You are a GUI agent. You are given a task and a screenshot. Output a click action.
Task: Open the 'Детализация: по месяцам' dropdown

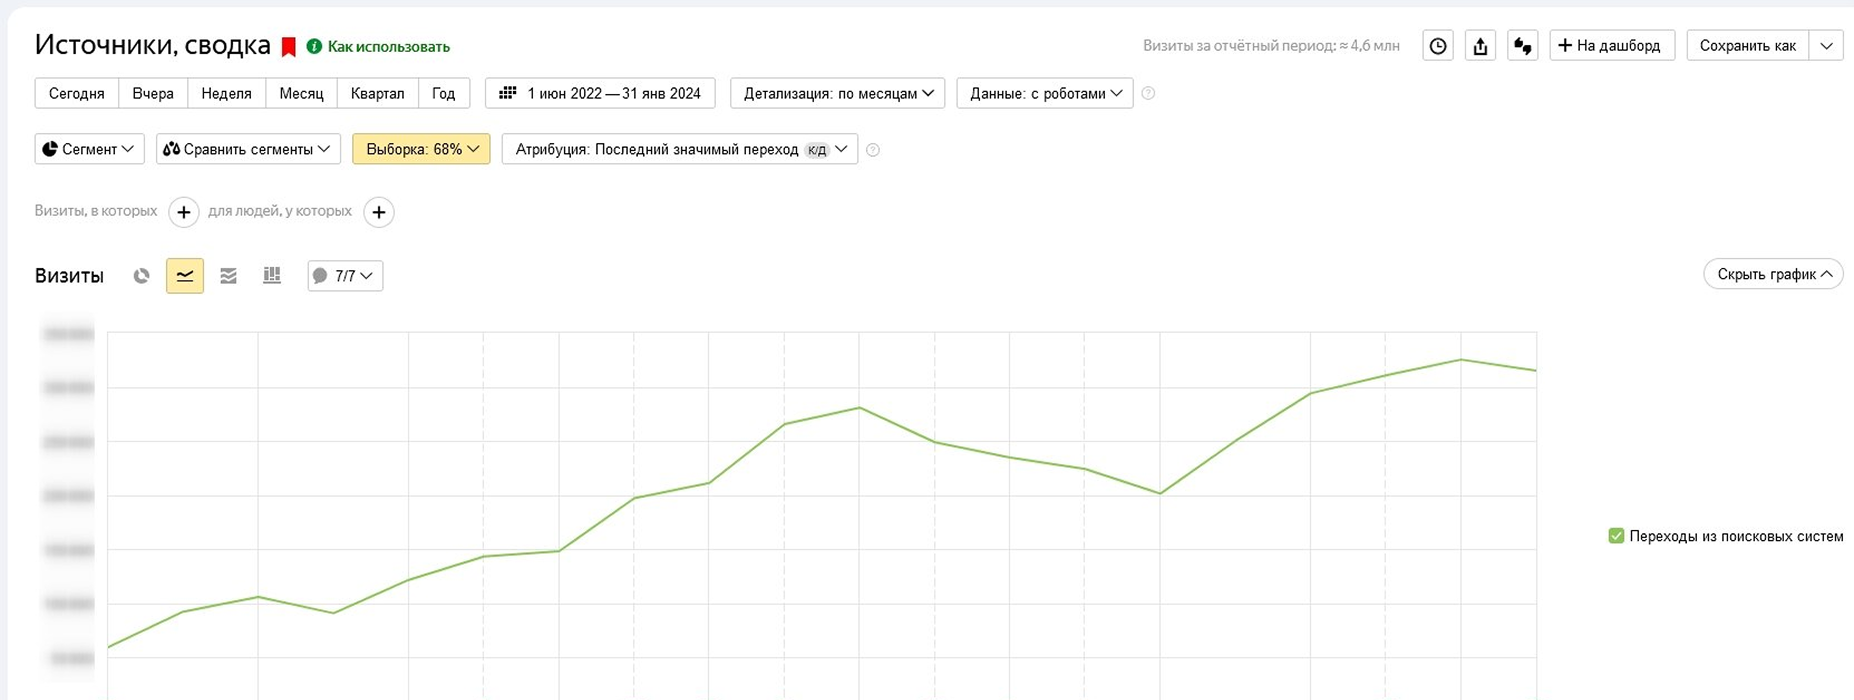click(838, 93)
